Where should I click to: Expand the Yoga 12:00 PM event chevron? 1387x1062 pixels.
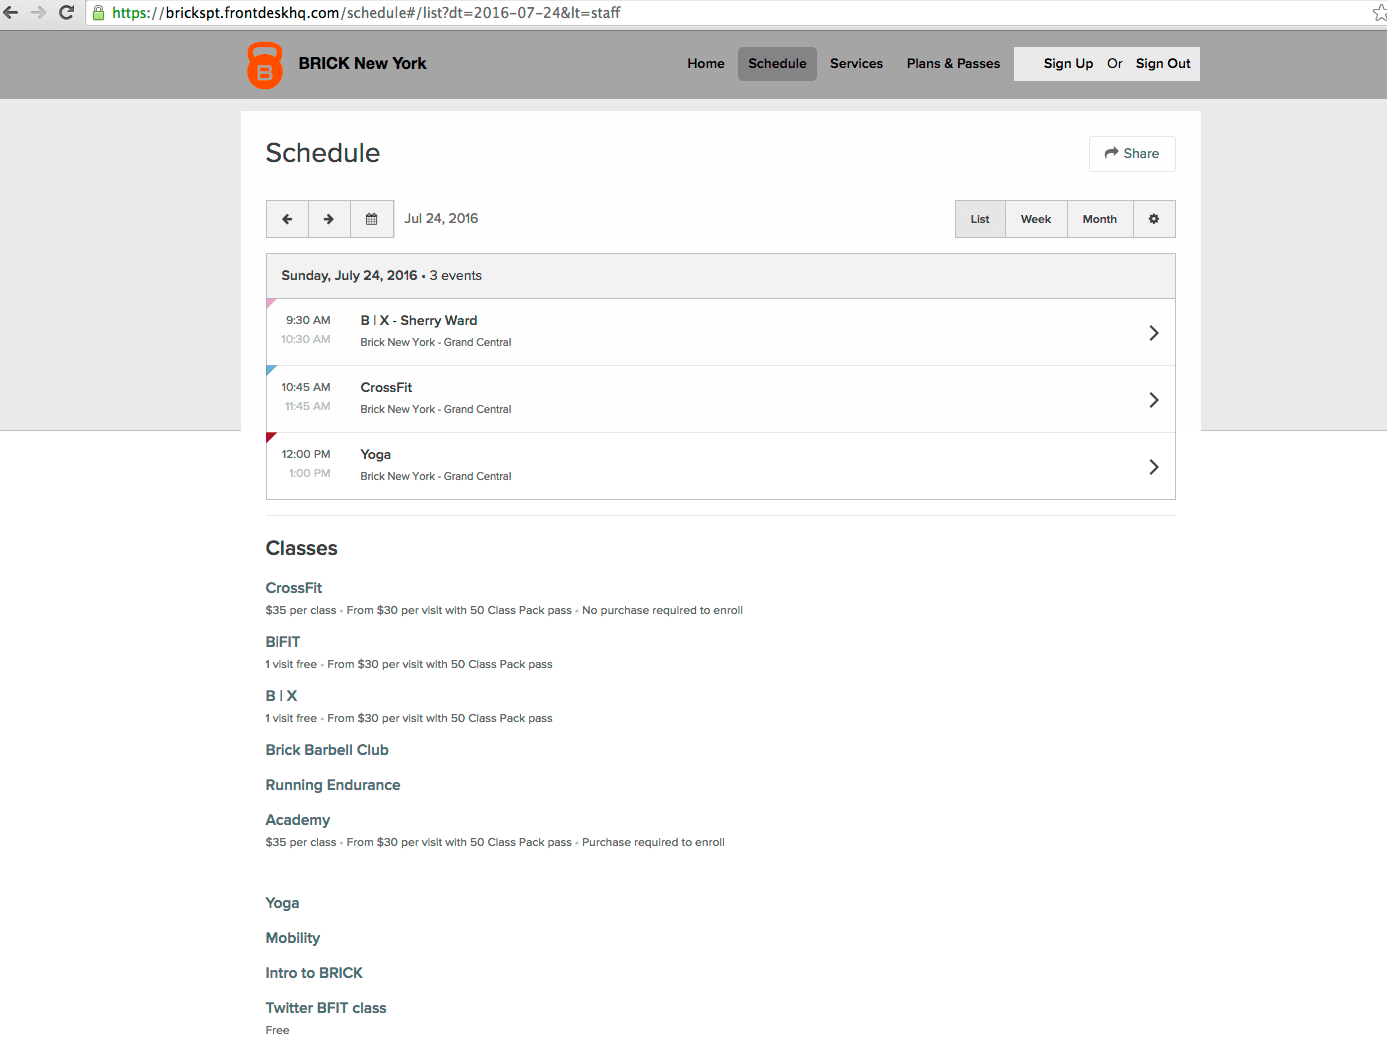(x=1154, y=467)
